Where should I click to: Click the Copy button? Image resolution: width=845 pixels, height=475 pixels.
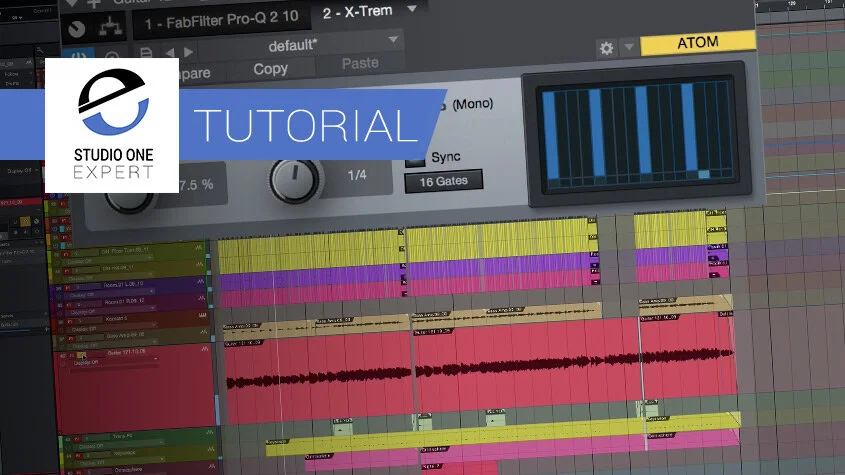point(271,69)
